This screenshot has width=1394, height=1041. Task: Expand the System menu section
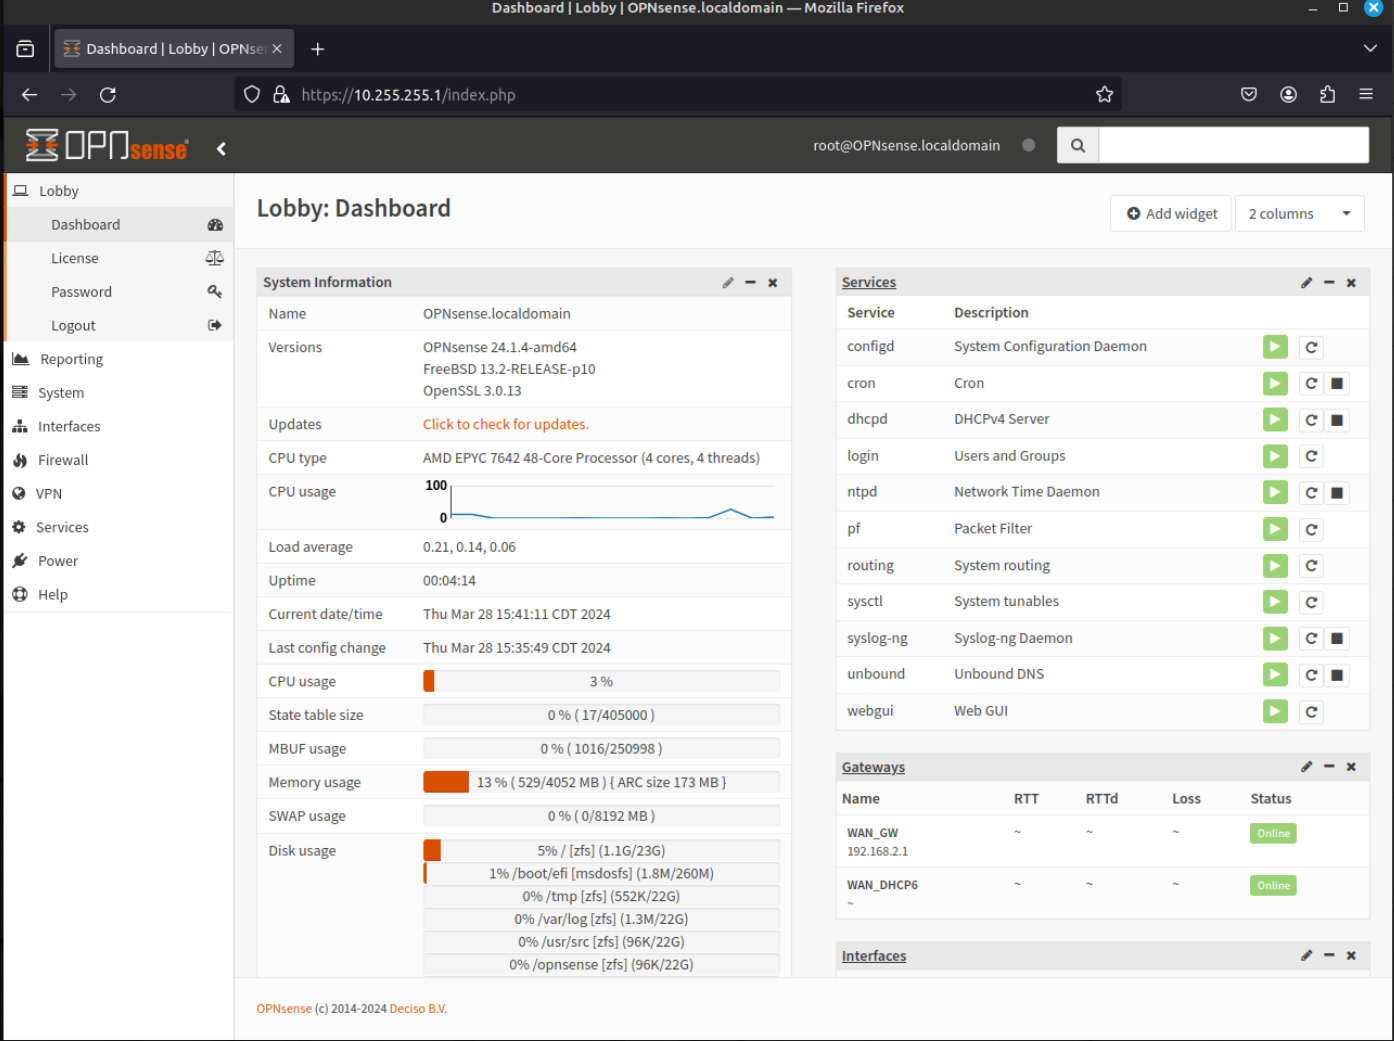(x=118, y=393)
